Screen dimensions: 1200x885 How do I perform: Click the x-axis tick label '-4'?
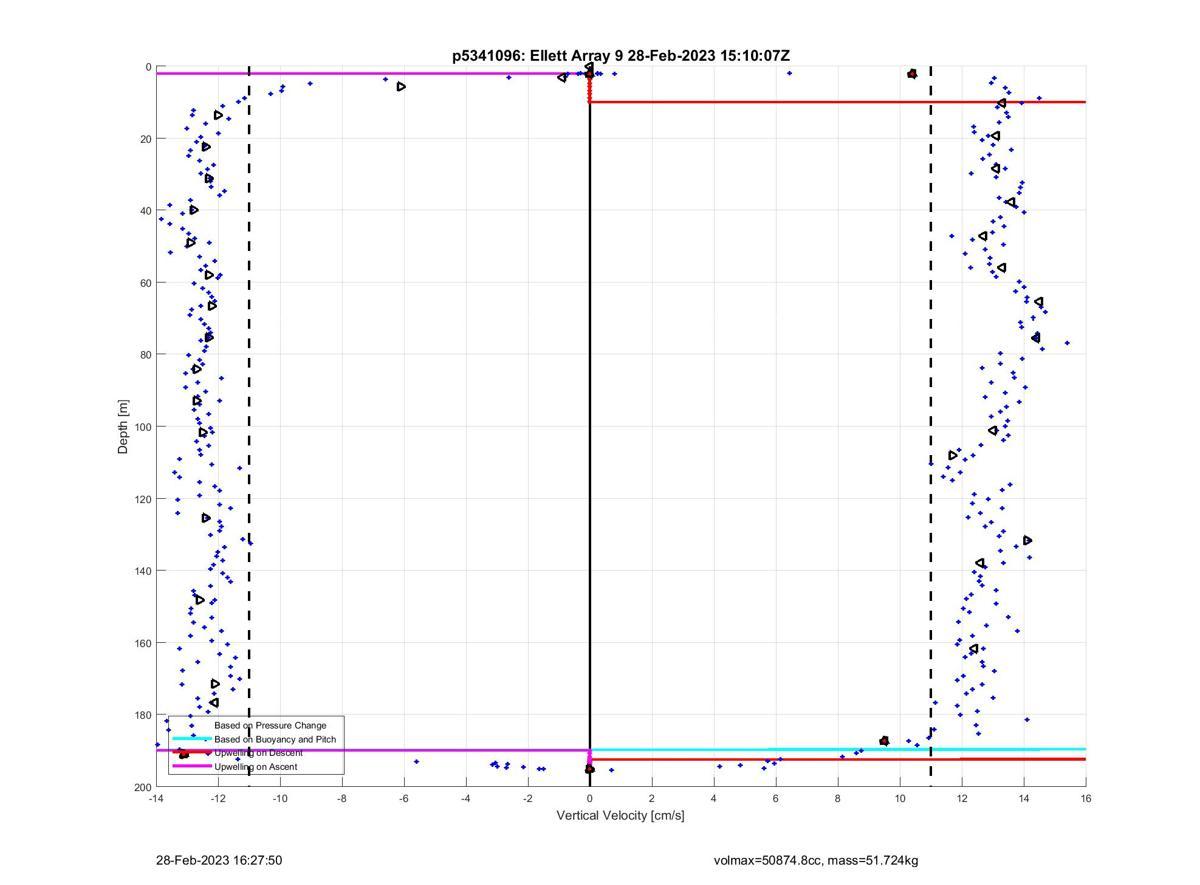pyautogui.click(x=466, y=798)
